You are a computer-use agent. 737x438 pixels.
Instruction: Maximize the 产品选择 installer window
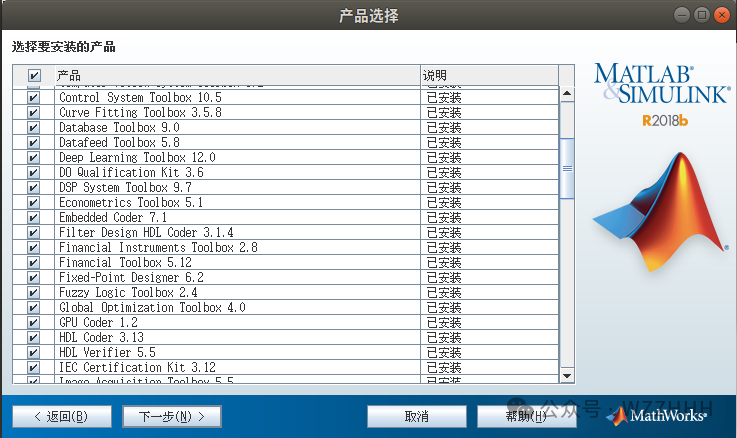702,15
